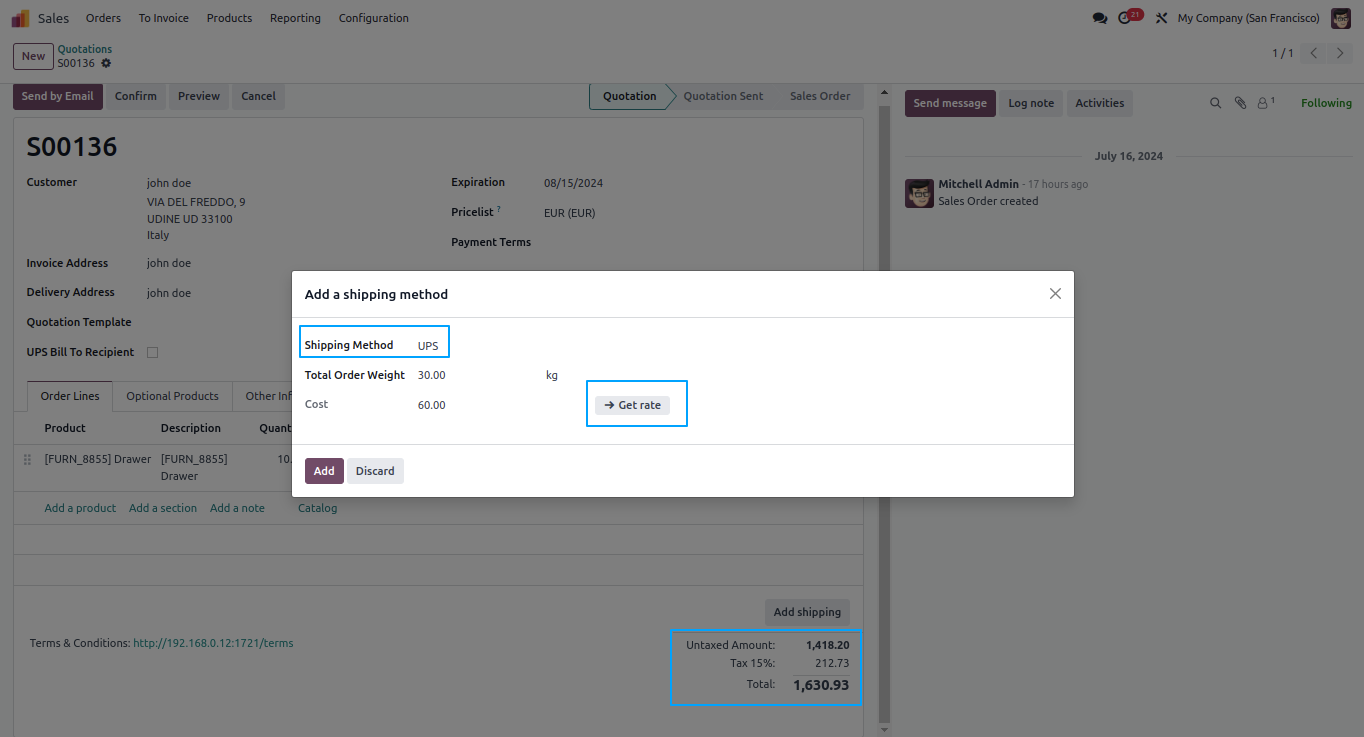The image size is (1364, 737).
Task: Open the gear actions menu beside S00136
Action: [x=106, y=63]
